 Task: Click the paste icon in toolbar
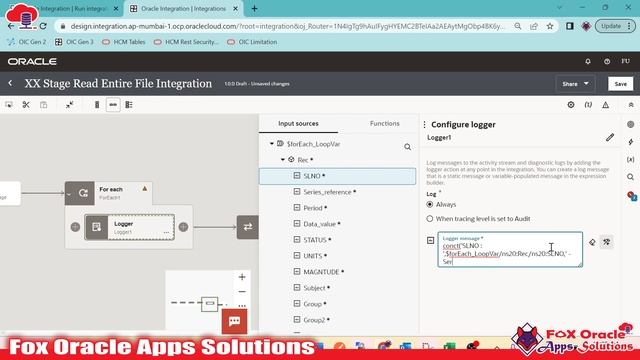click(44, 105)
